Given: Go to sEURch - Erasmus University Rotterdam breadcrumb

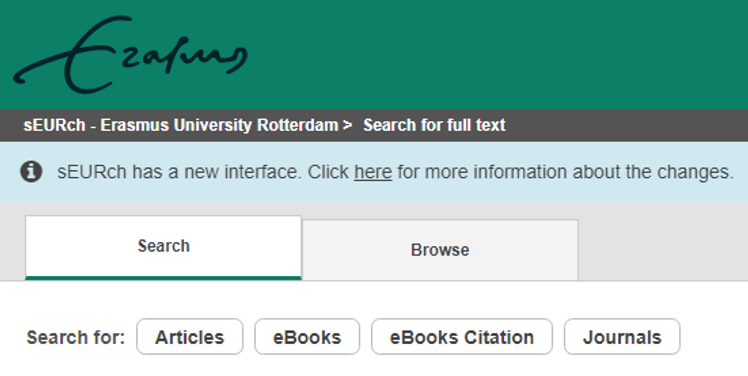Looking at the screenshot, I should pos(181,125).
